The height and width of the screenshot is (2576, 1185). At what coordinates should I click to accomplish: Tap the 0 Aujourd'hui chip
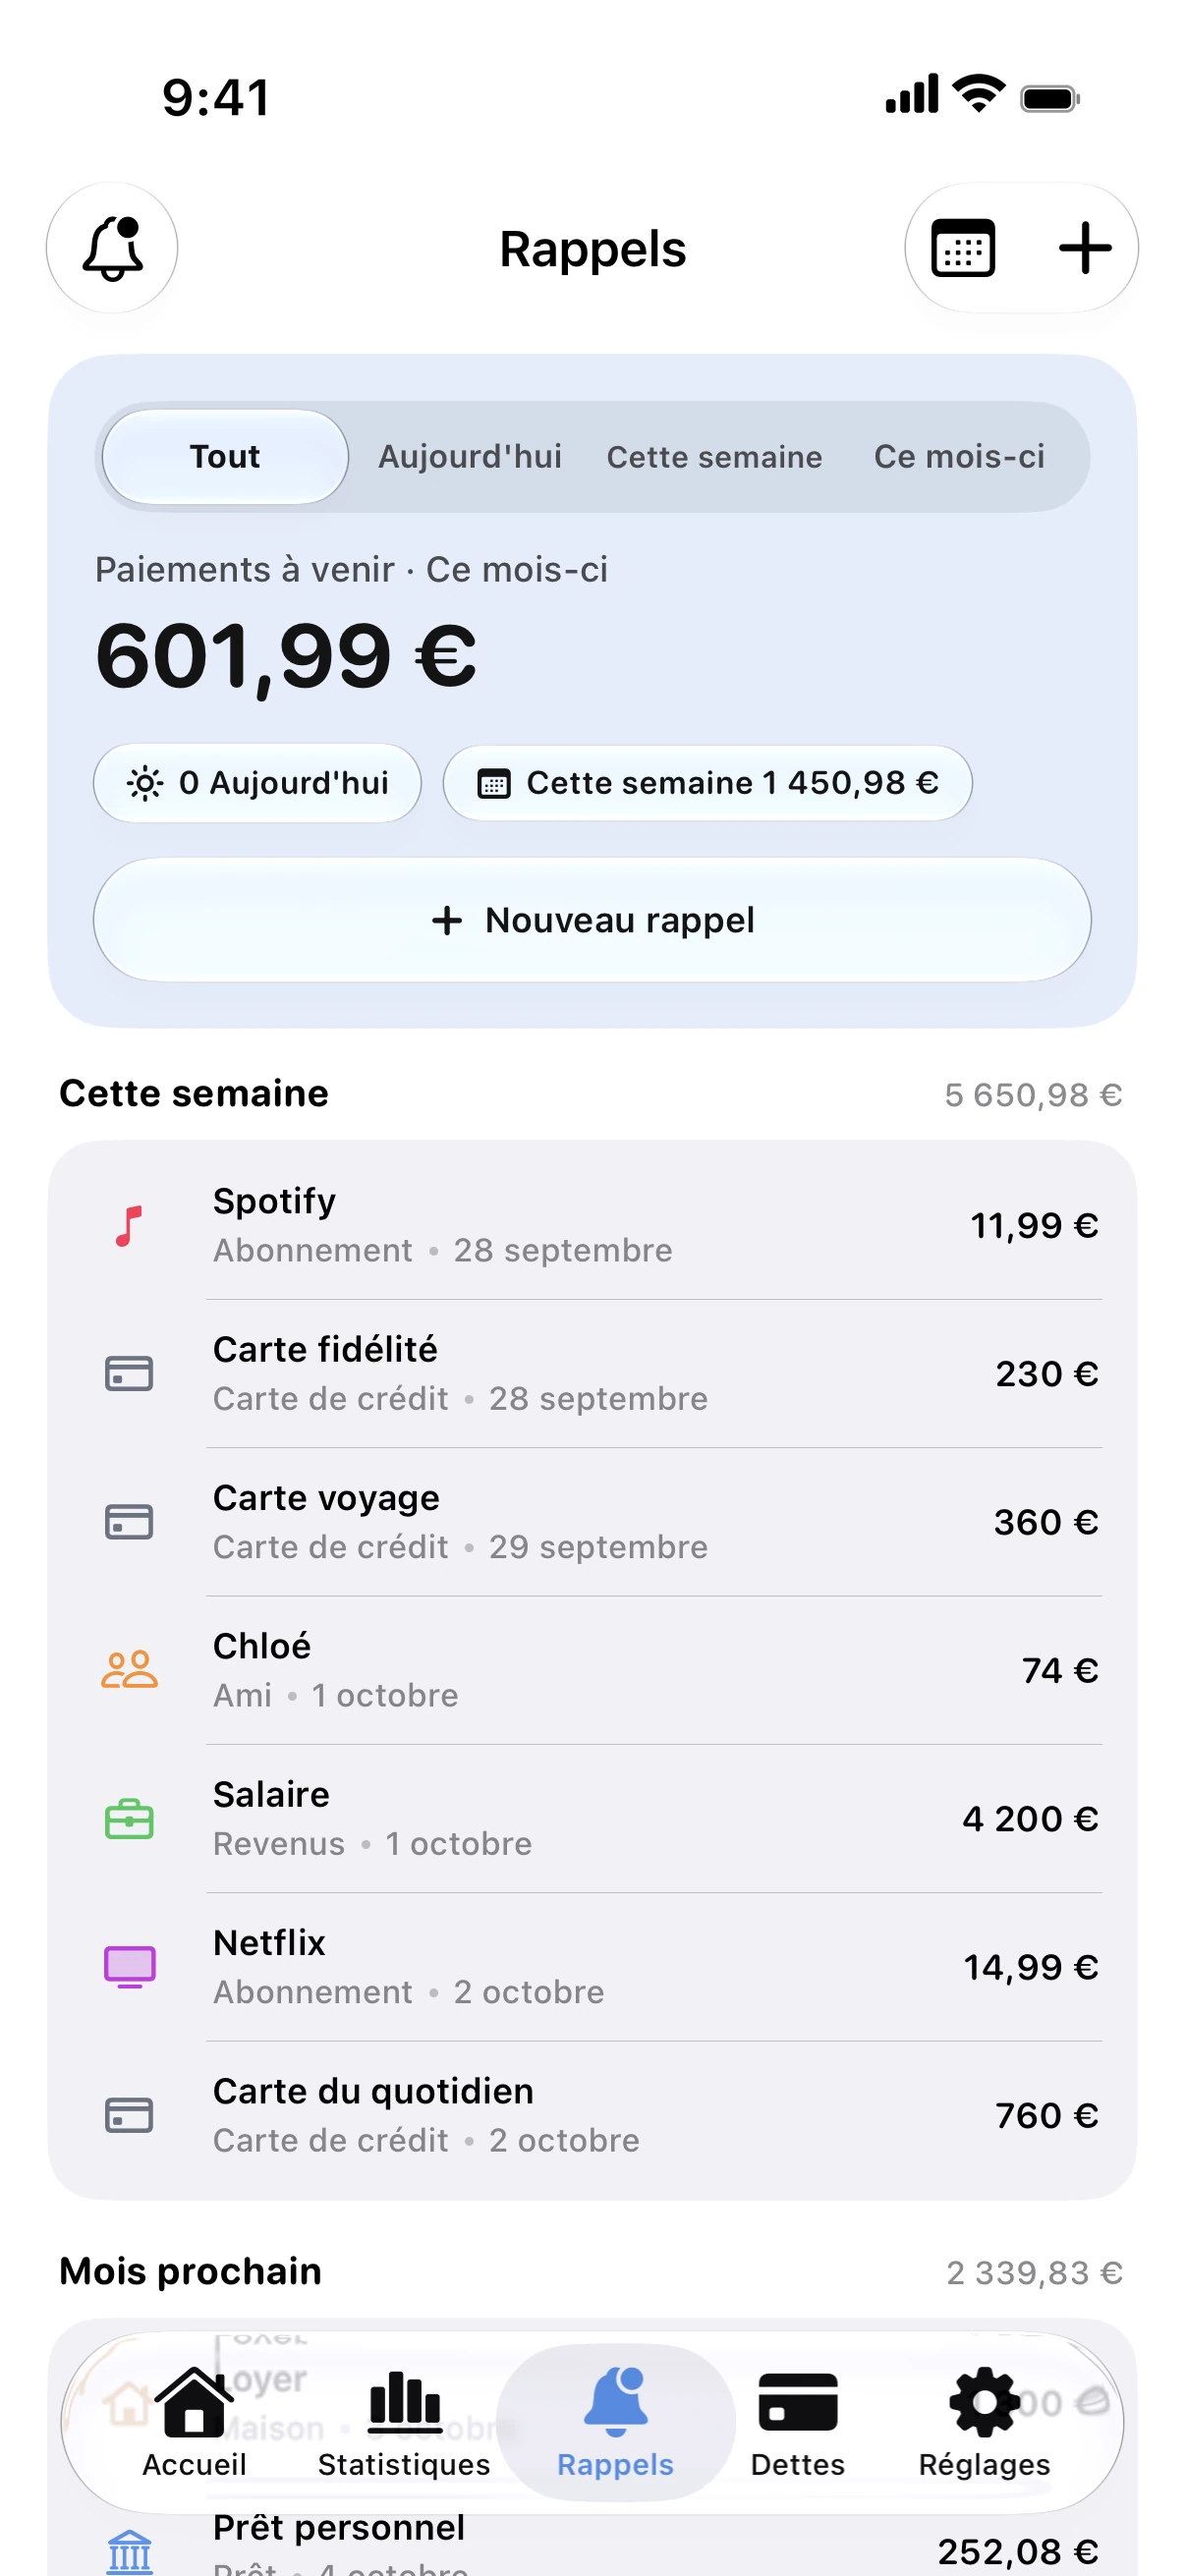tap(257, 783)
